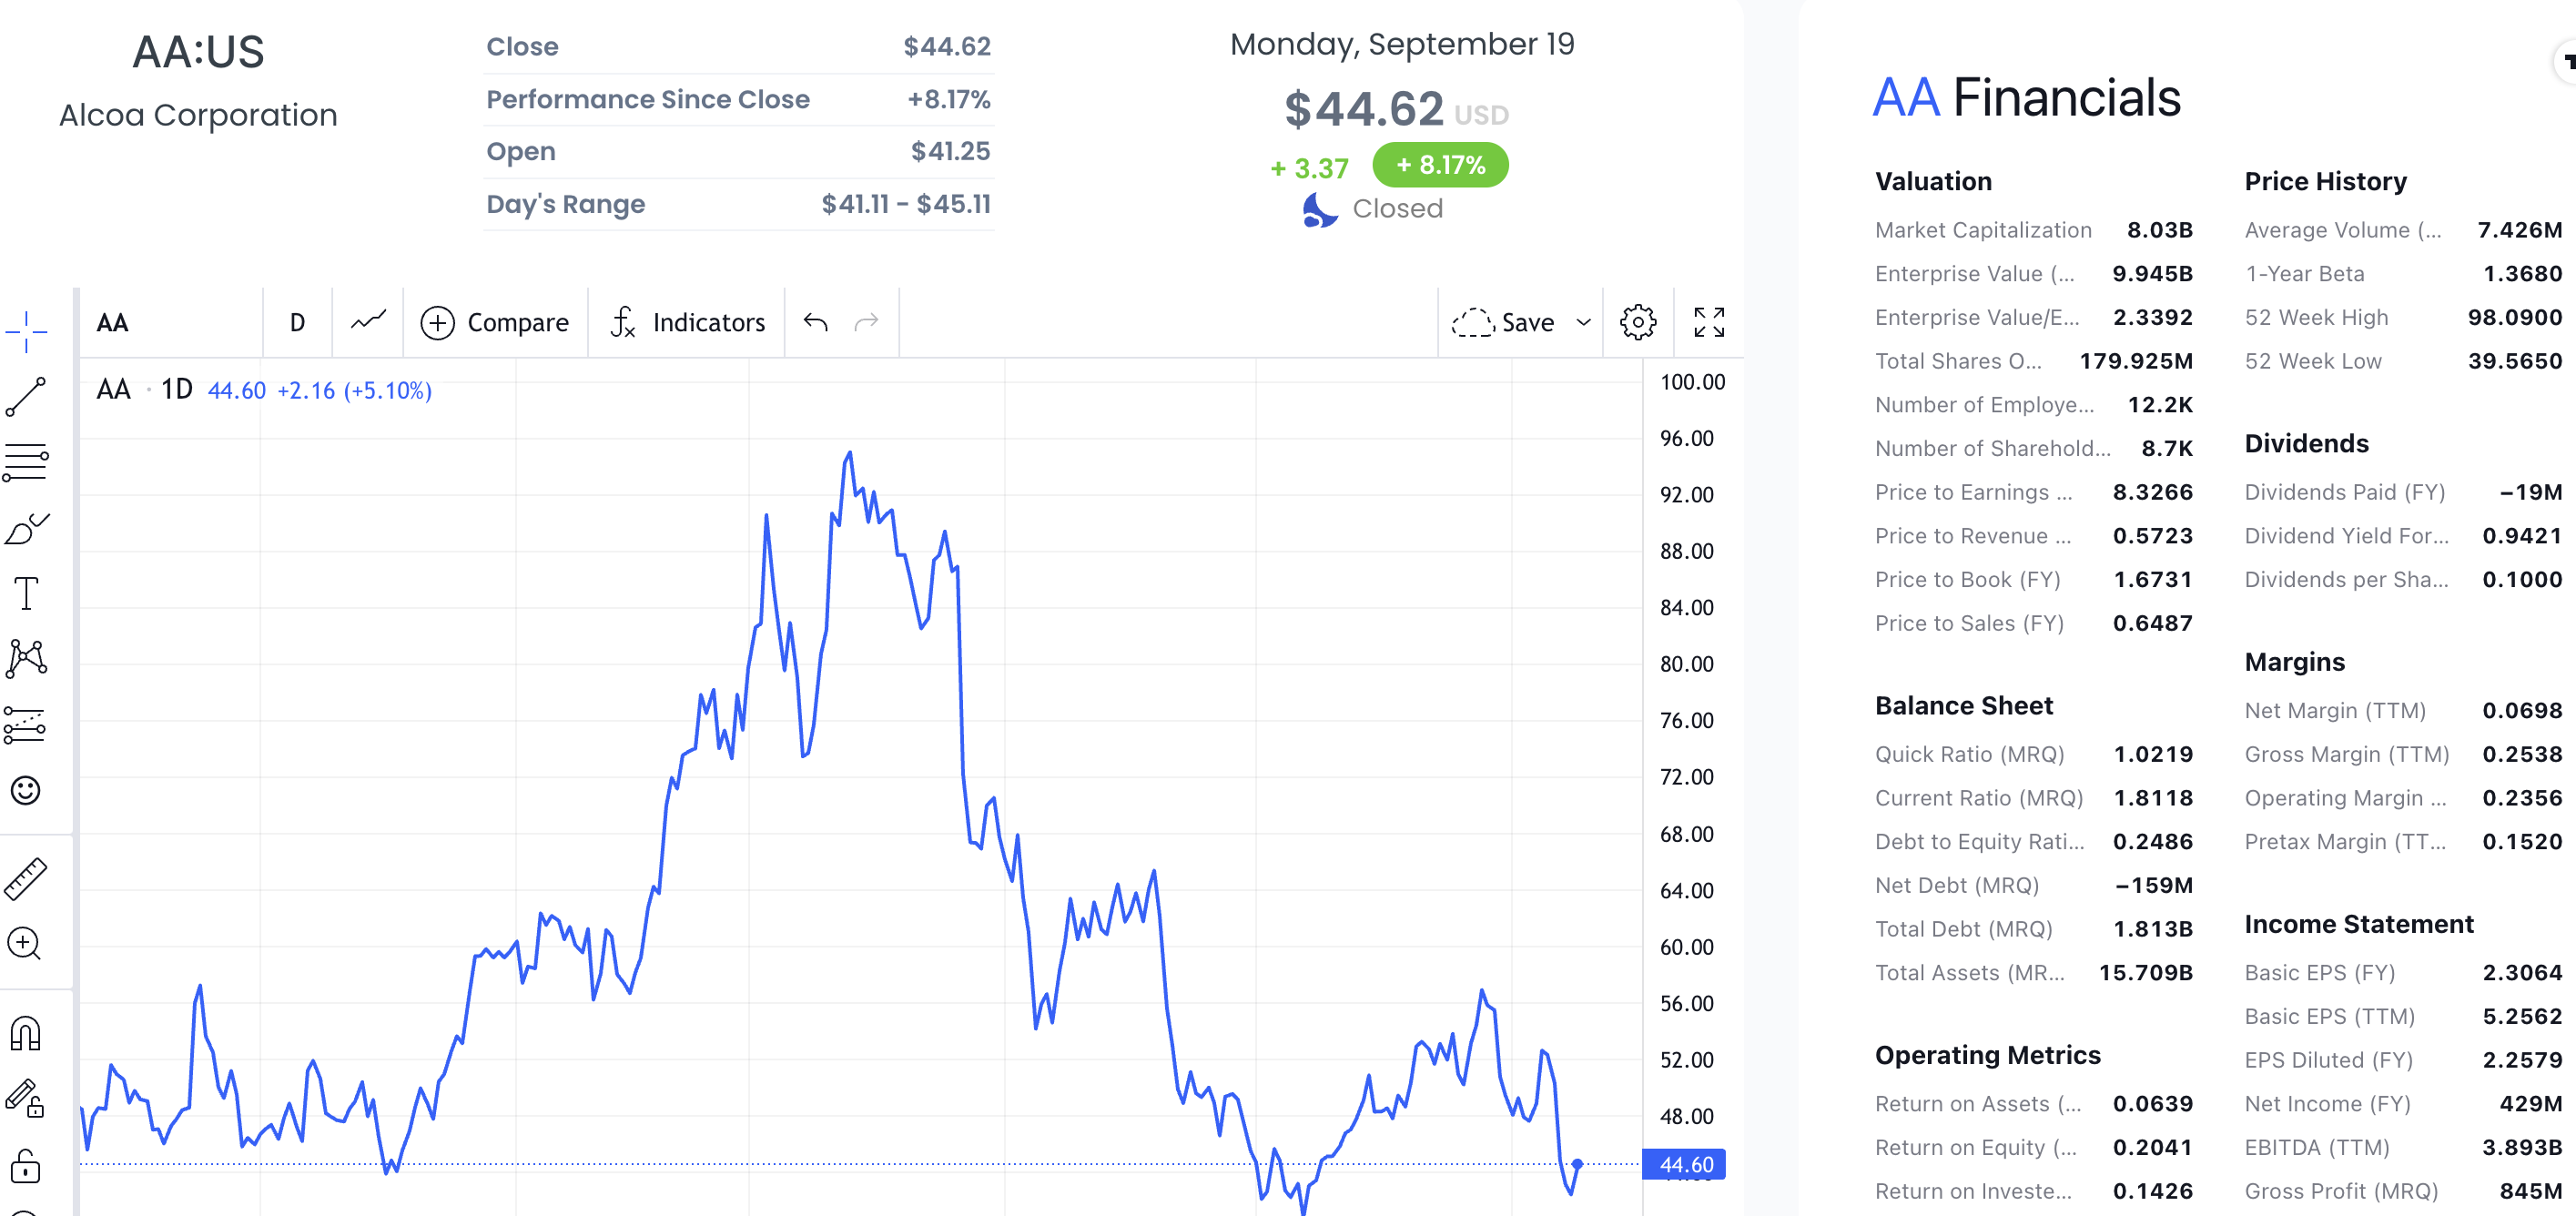Viewport: 2576px width, 1216px height.
Task: Toggle magnet mode for drawings
Action: tap(26, 1033)
